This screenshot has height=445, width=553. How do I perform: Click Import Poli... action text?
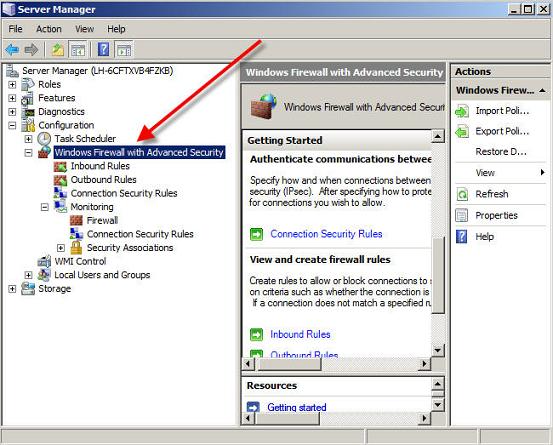(x=502, y=111)
